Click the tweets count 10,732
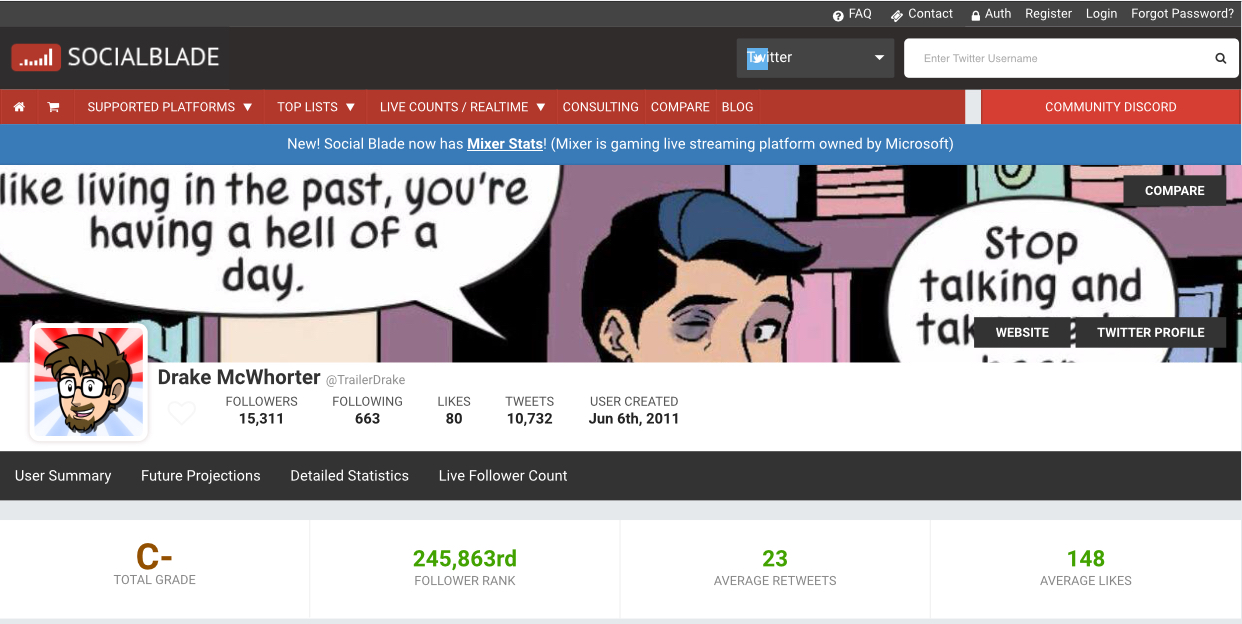This screenshot has height=624, width=1242. pyautogui.click(x=529, y=419)
